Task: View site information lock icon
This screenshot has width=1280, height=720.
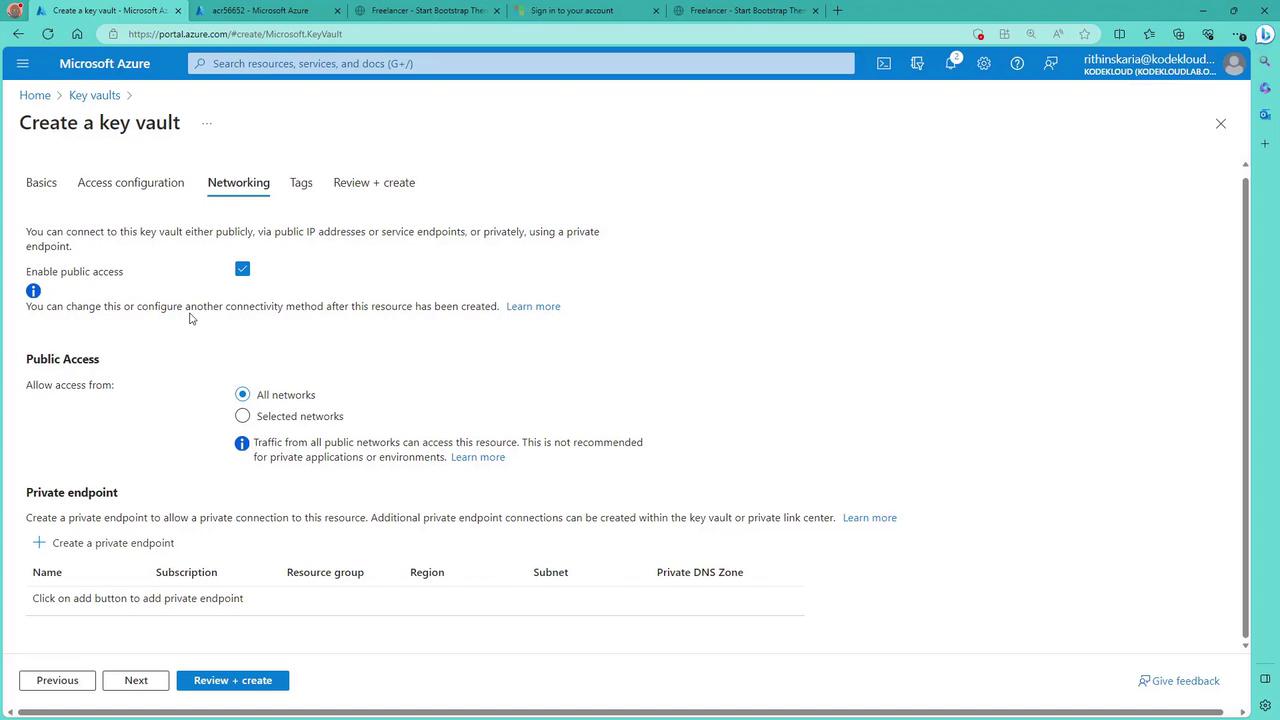Action: 113,34
